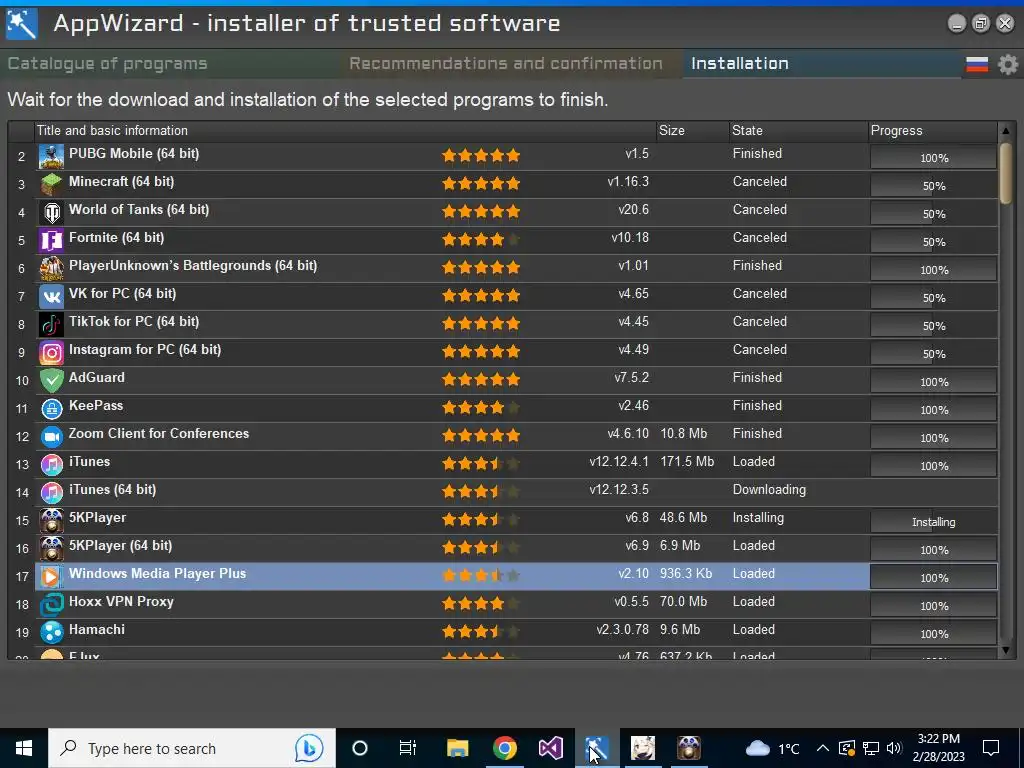Switch language with the Russian flag icon
Screen dimensions: 1024x768
pyautogui.click(x=977, y=64)
